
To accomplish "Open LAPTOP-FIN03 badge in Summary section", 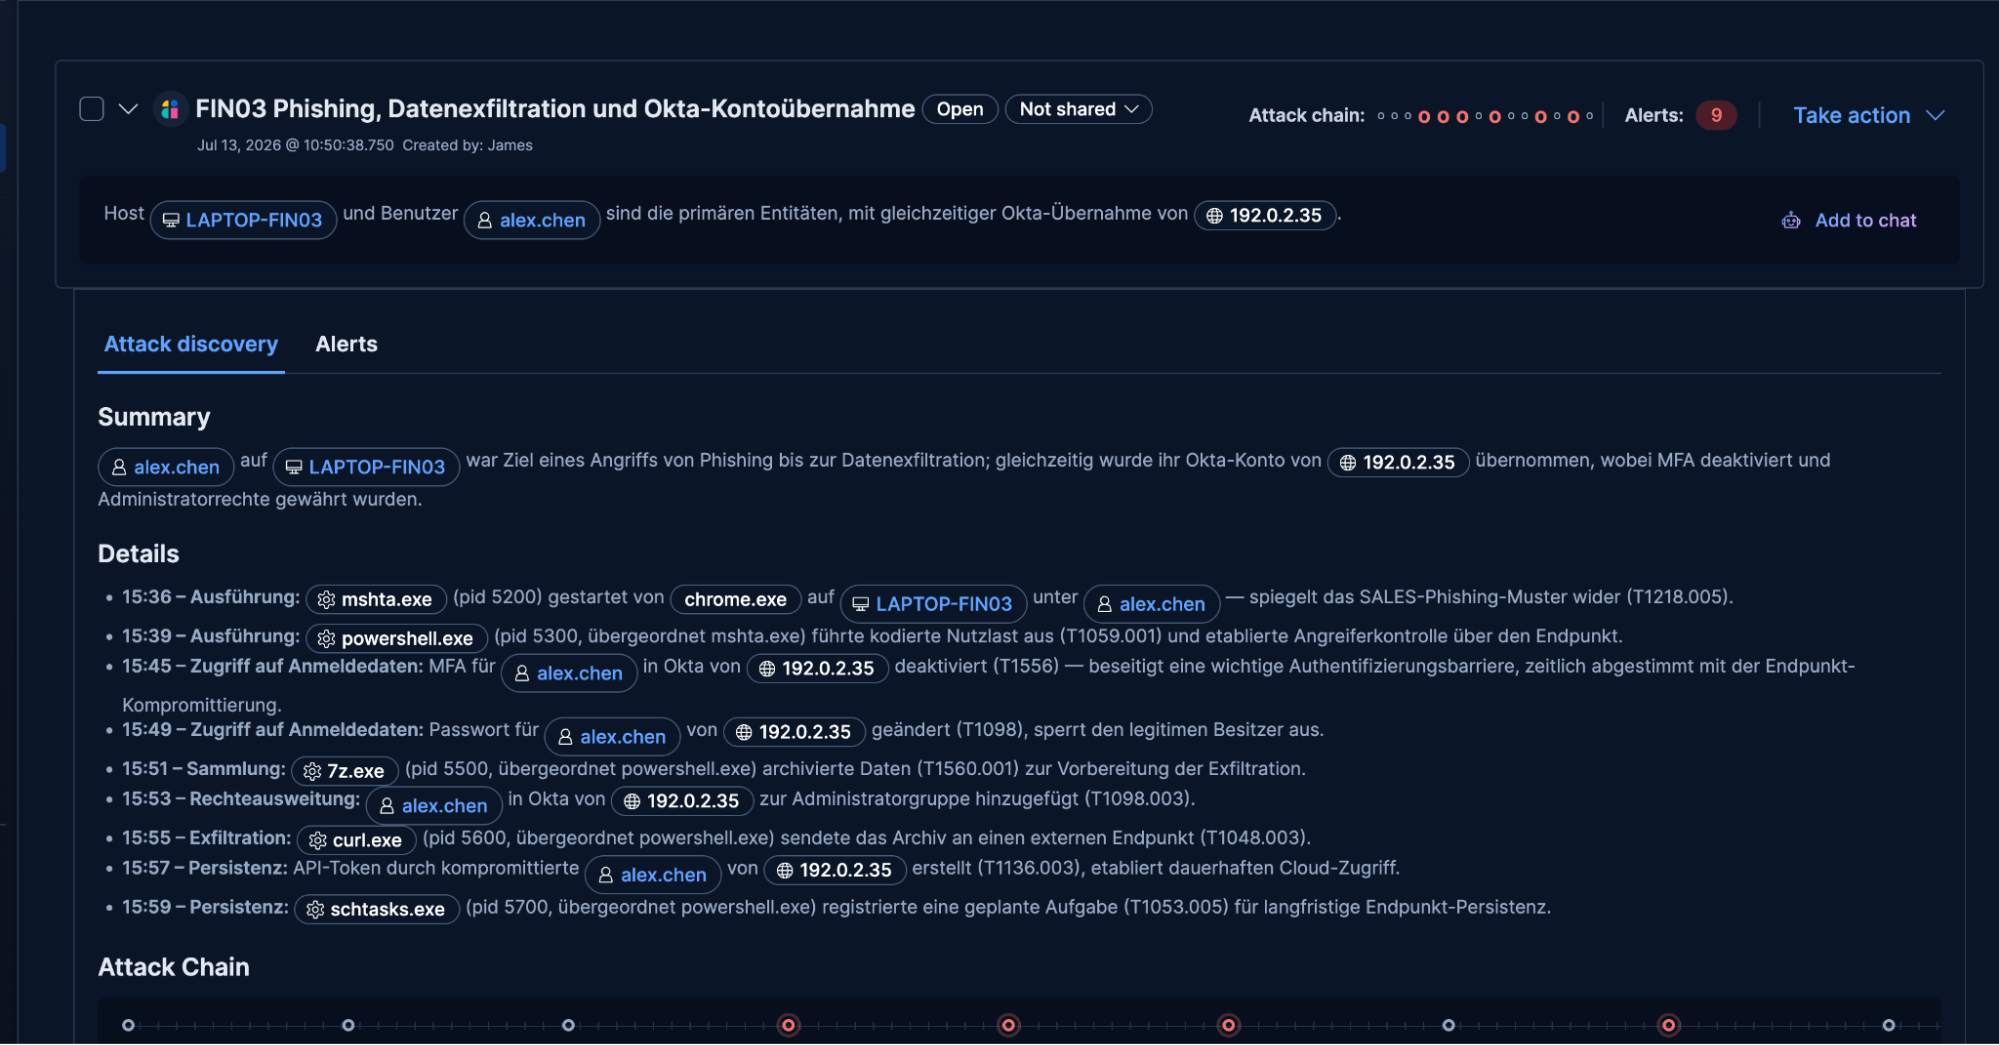I will (366, 467).
